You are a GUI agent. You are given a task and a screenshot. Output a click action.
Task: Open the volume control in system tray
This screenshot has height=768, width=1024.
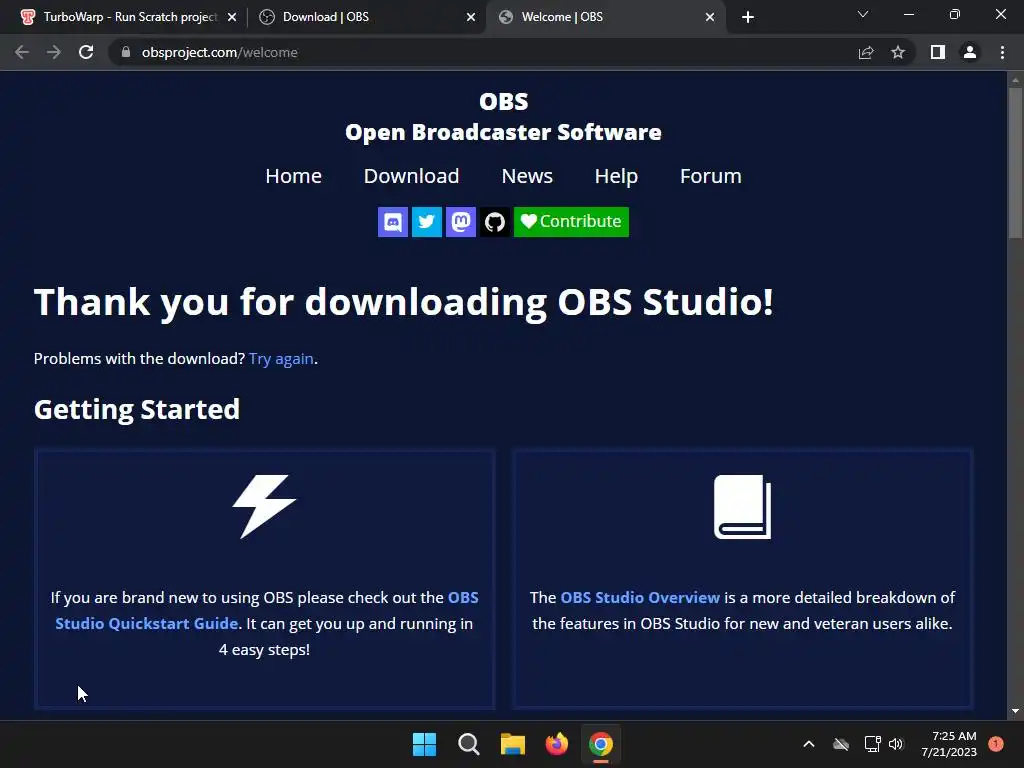[896, 744]
